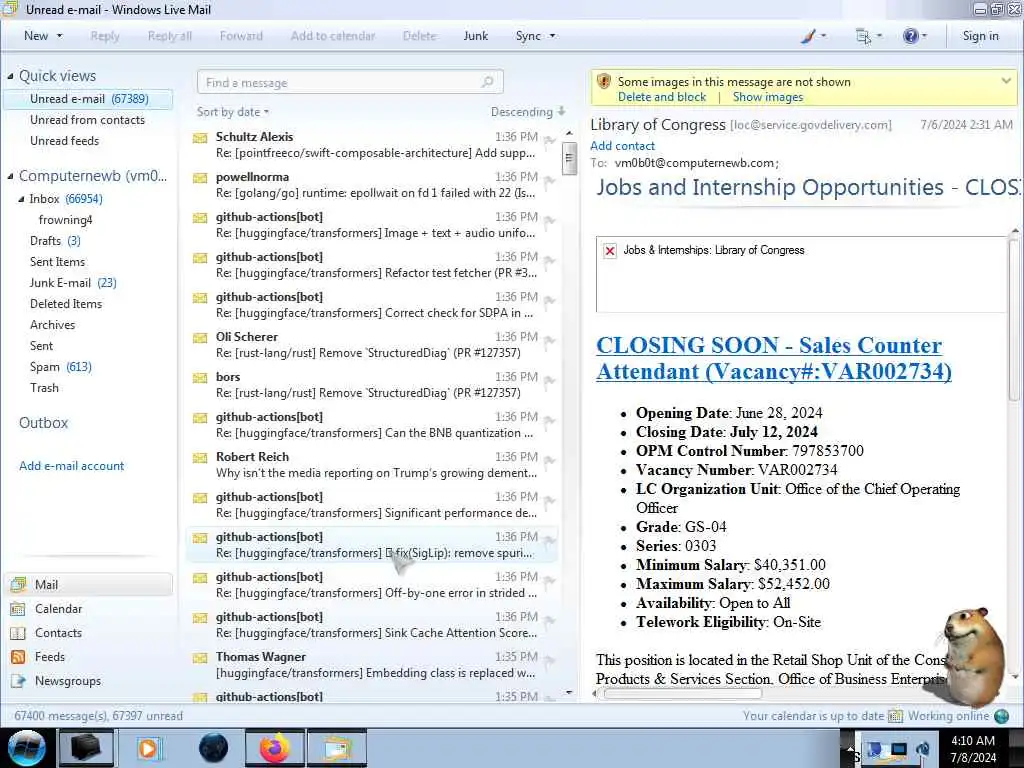Open the Robert Reich message

[x=372, y=464]
